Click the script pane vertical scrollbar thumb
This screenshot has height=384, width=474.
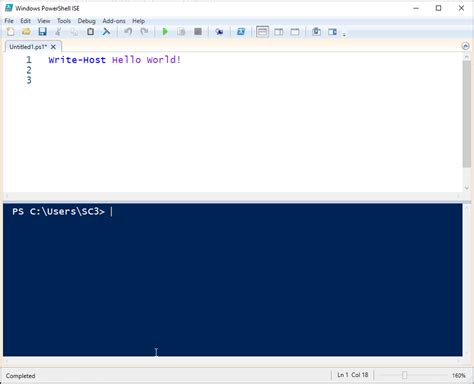[466, 114]
